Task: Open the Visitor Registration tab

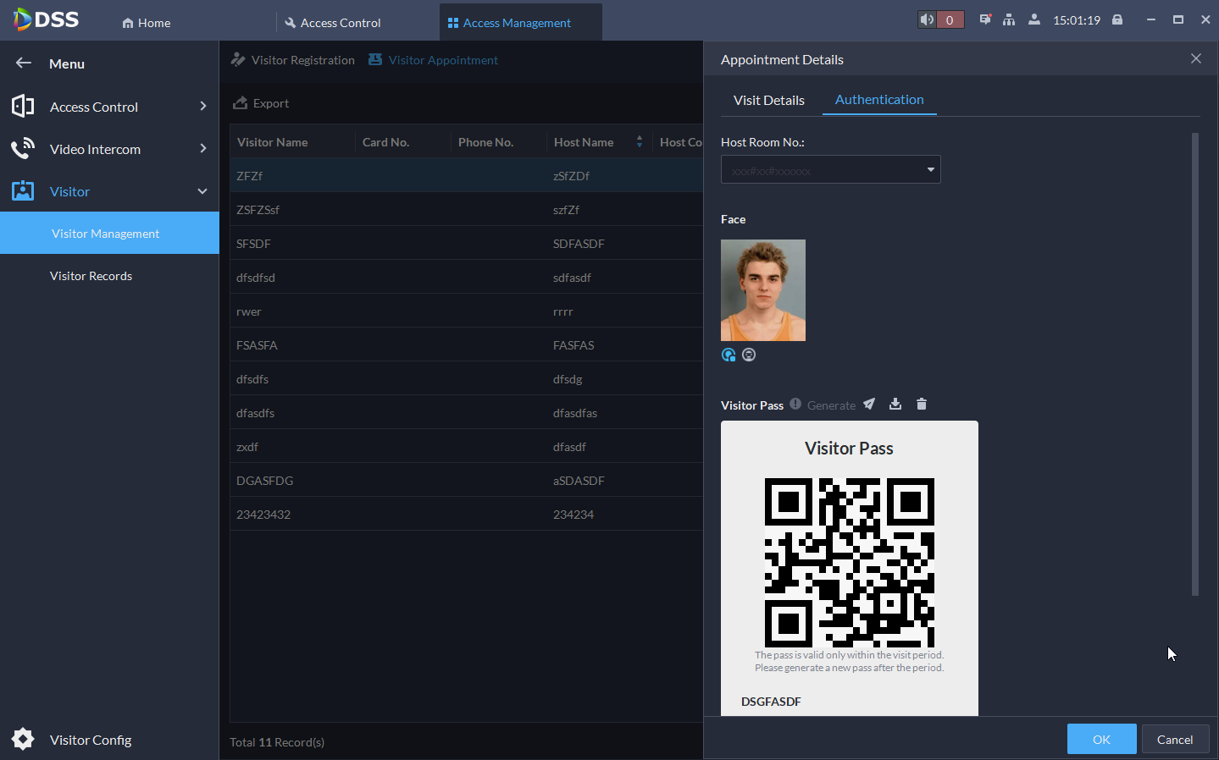Action: click(293, 60)
